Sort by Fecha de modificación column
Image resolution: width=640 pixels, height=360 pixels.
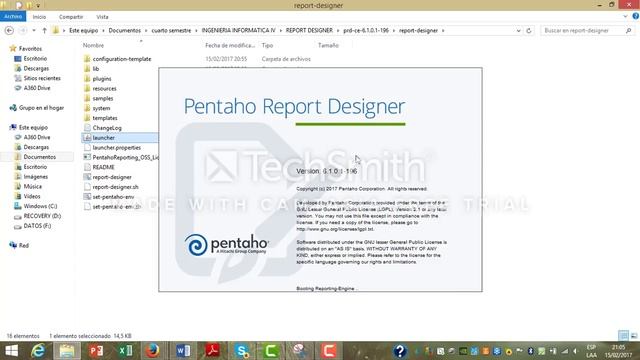(230, 45)
